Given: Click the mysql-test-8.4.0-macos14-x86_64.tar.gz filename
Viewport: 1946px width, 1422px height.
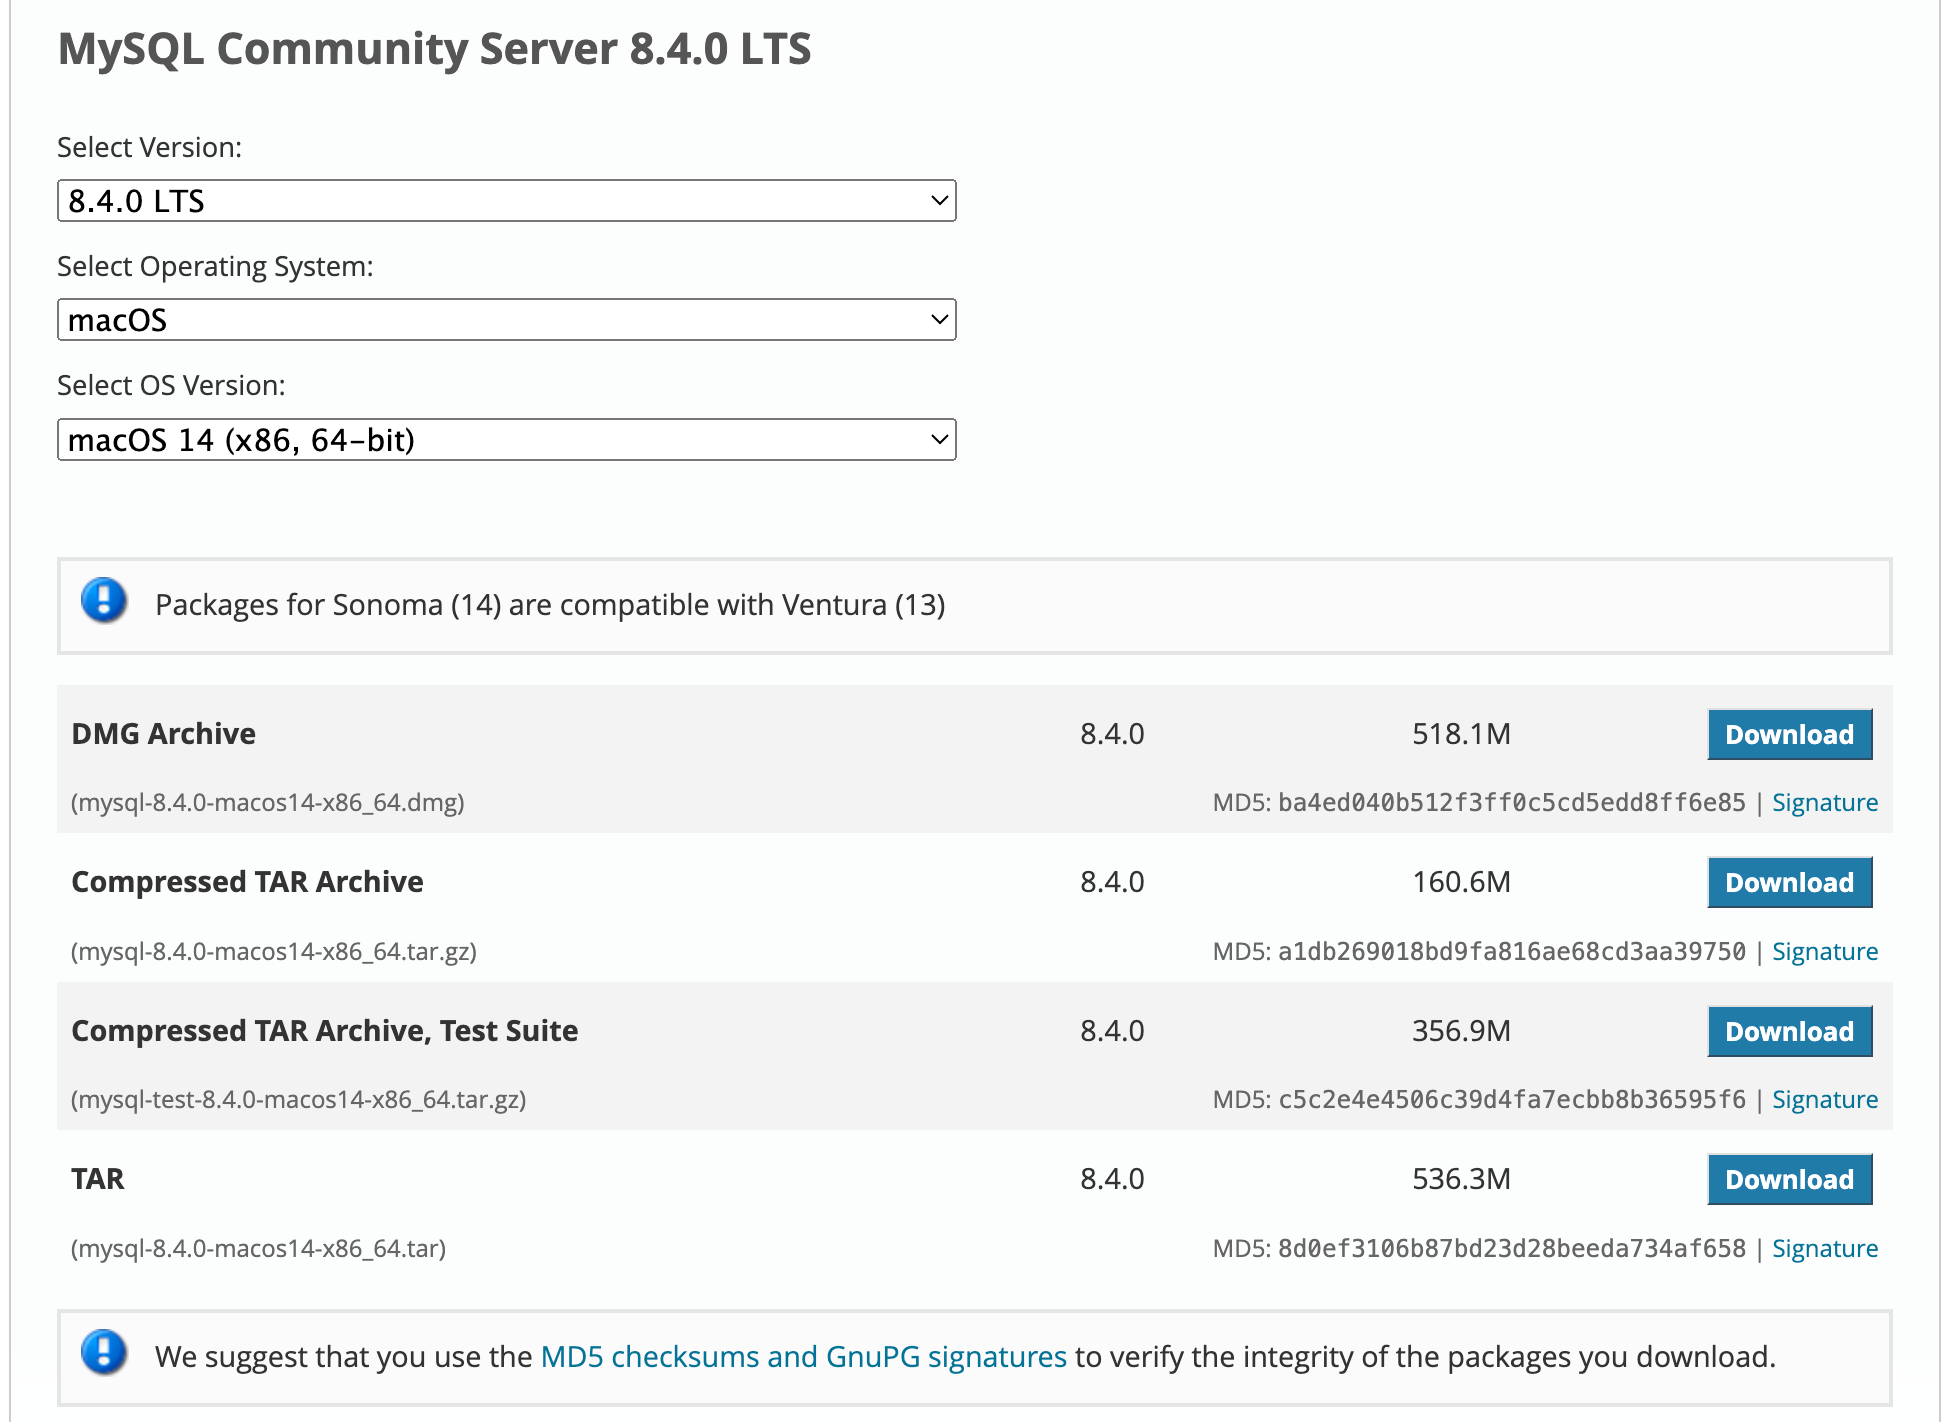Looking at the screenshot, I should tap(298, 1100).
